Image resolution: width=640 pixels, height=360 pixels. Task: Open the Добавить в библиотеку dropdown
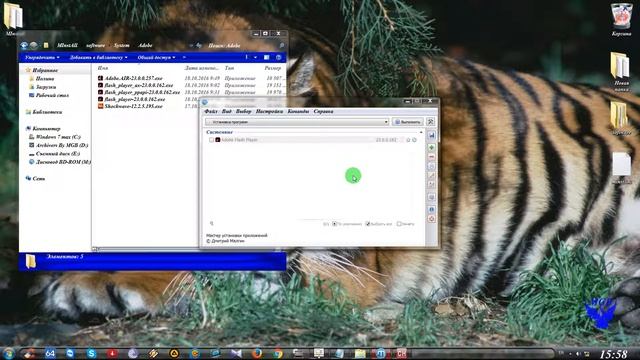pyautogui.click(x=98, y=58)
